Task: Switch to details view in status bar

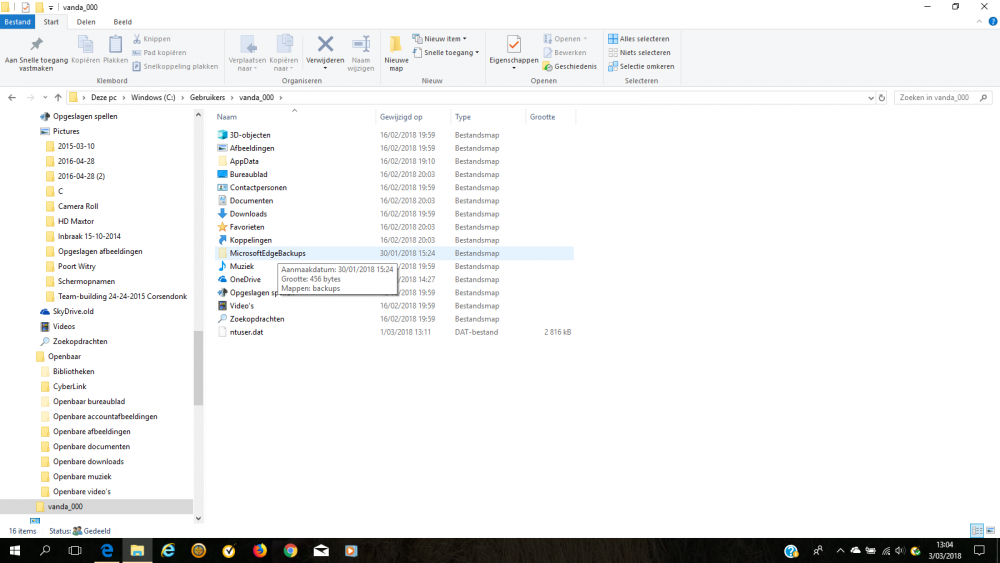Action: [976, 530]
